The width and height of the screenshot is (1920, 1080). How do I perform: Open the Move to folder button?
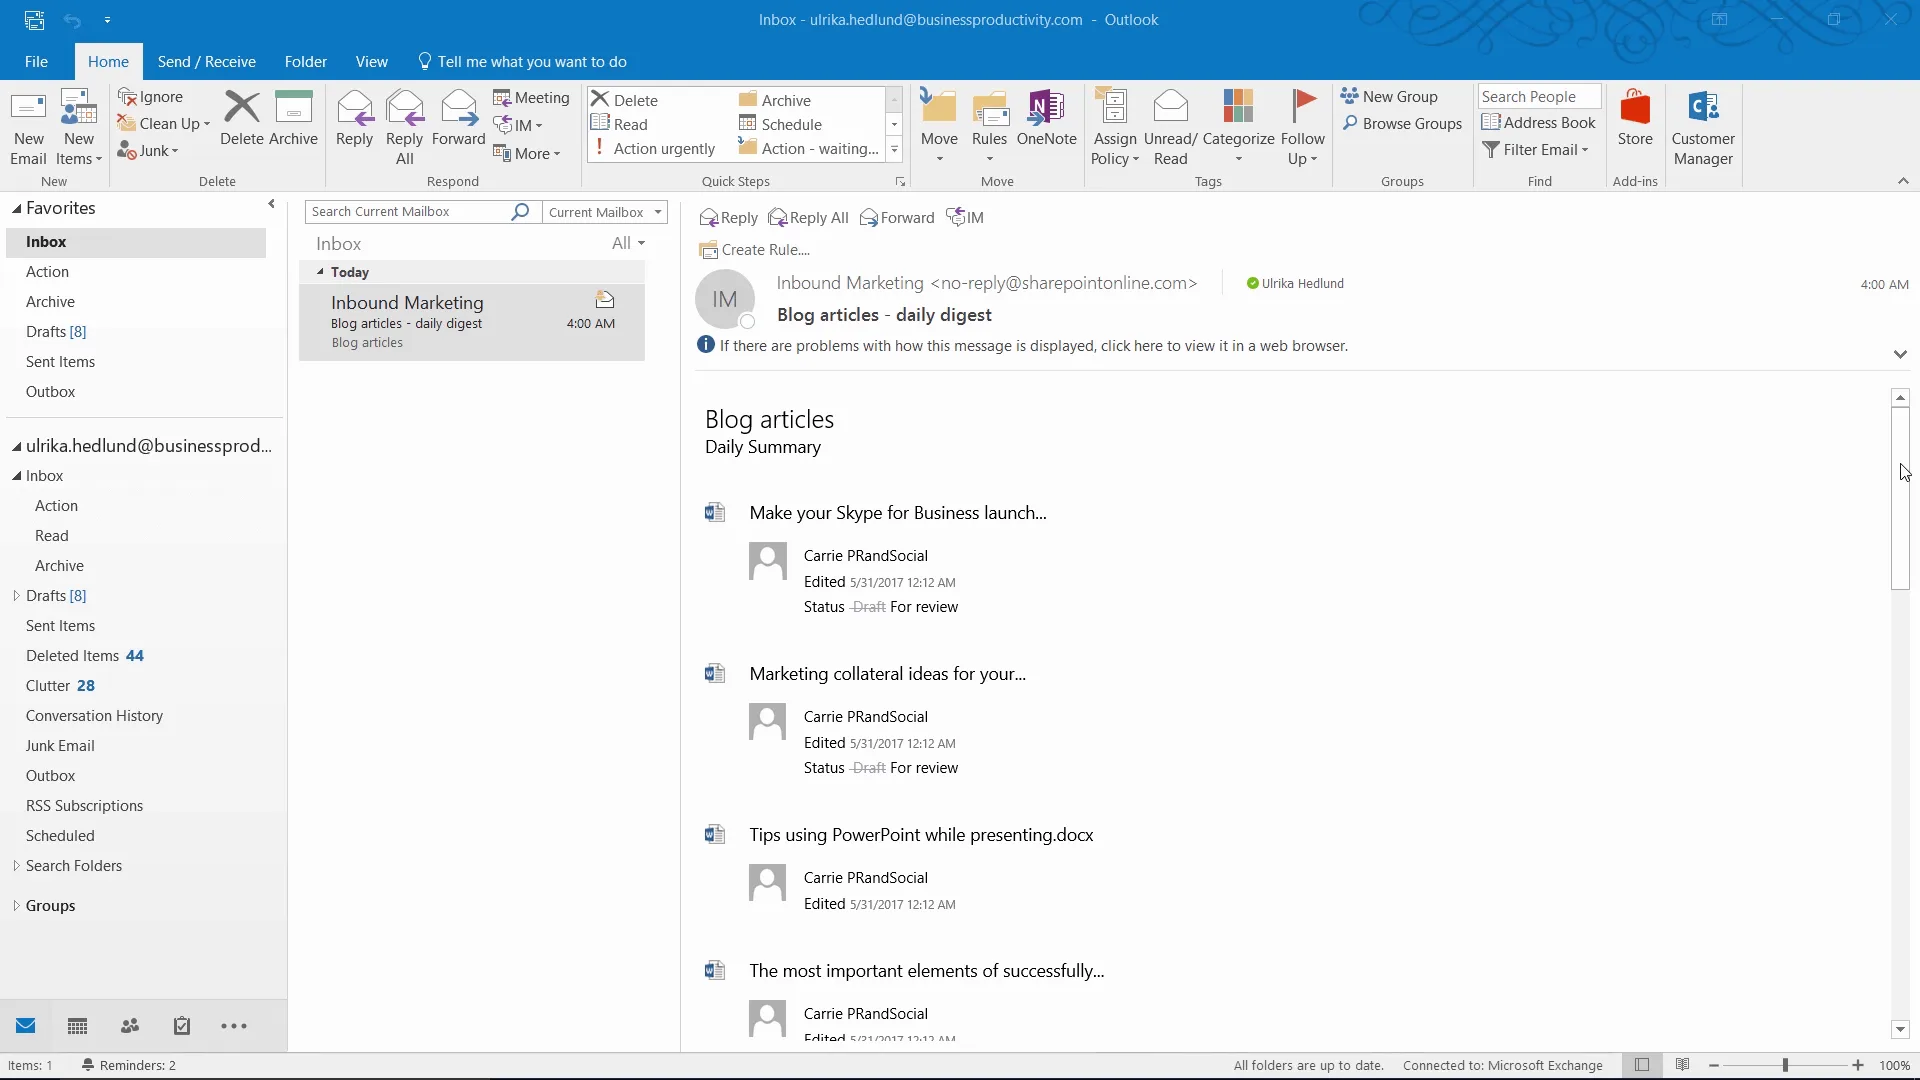click(939, 126)
